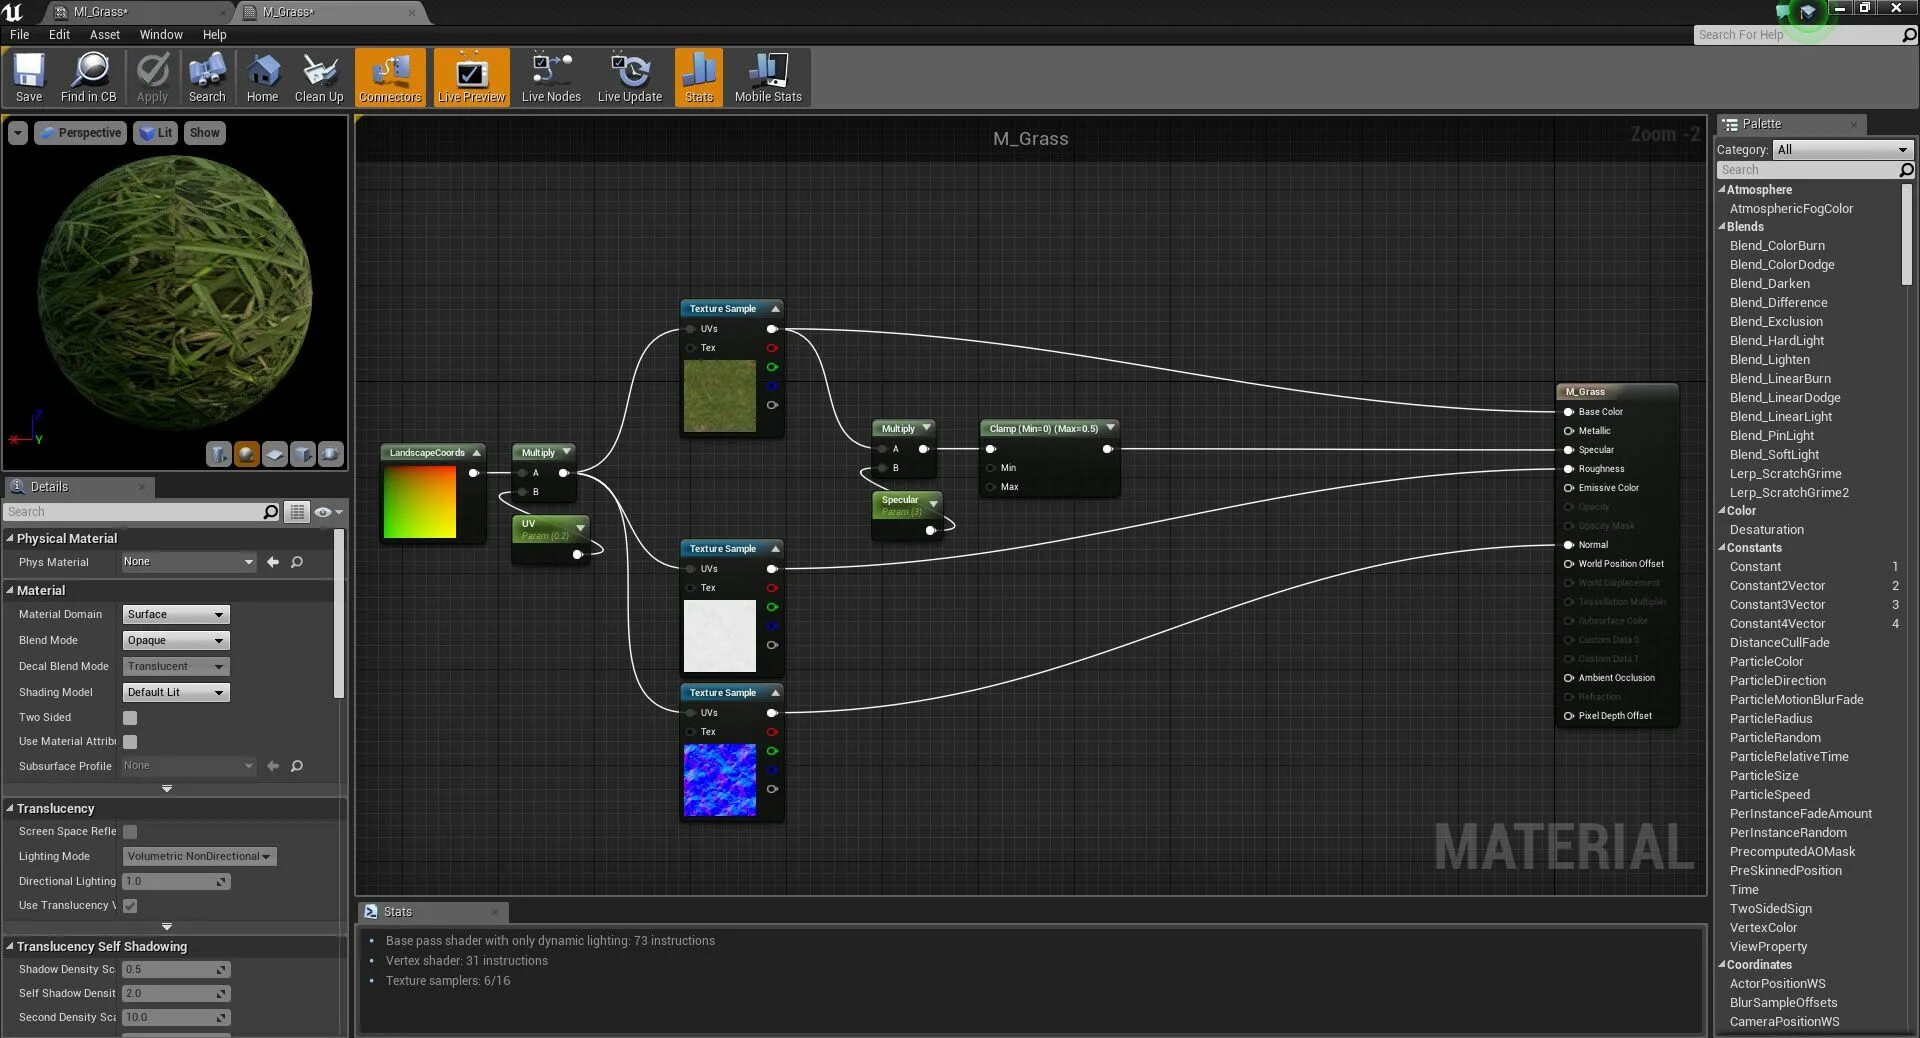Adjust Shadow Density Scale 0.5 field
Image resolution: width=1920 pixels, height=1038 pixels.
pyautogui.click(x=176, y=970)
